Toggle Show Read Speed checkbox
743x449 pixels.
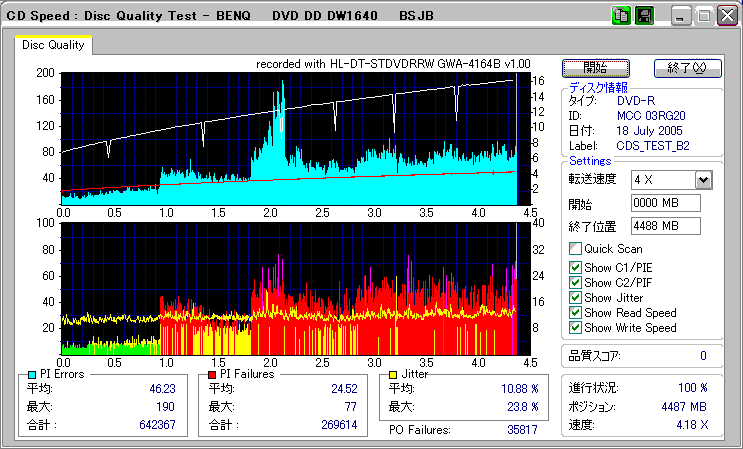click(575, 313)
